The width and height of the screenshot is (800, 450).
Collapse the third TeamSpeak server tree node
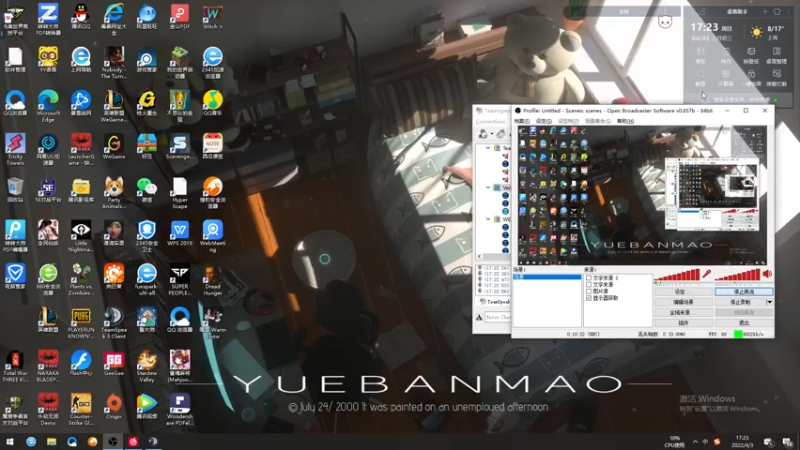point(488,219)
